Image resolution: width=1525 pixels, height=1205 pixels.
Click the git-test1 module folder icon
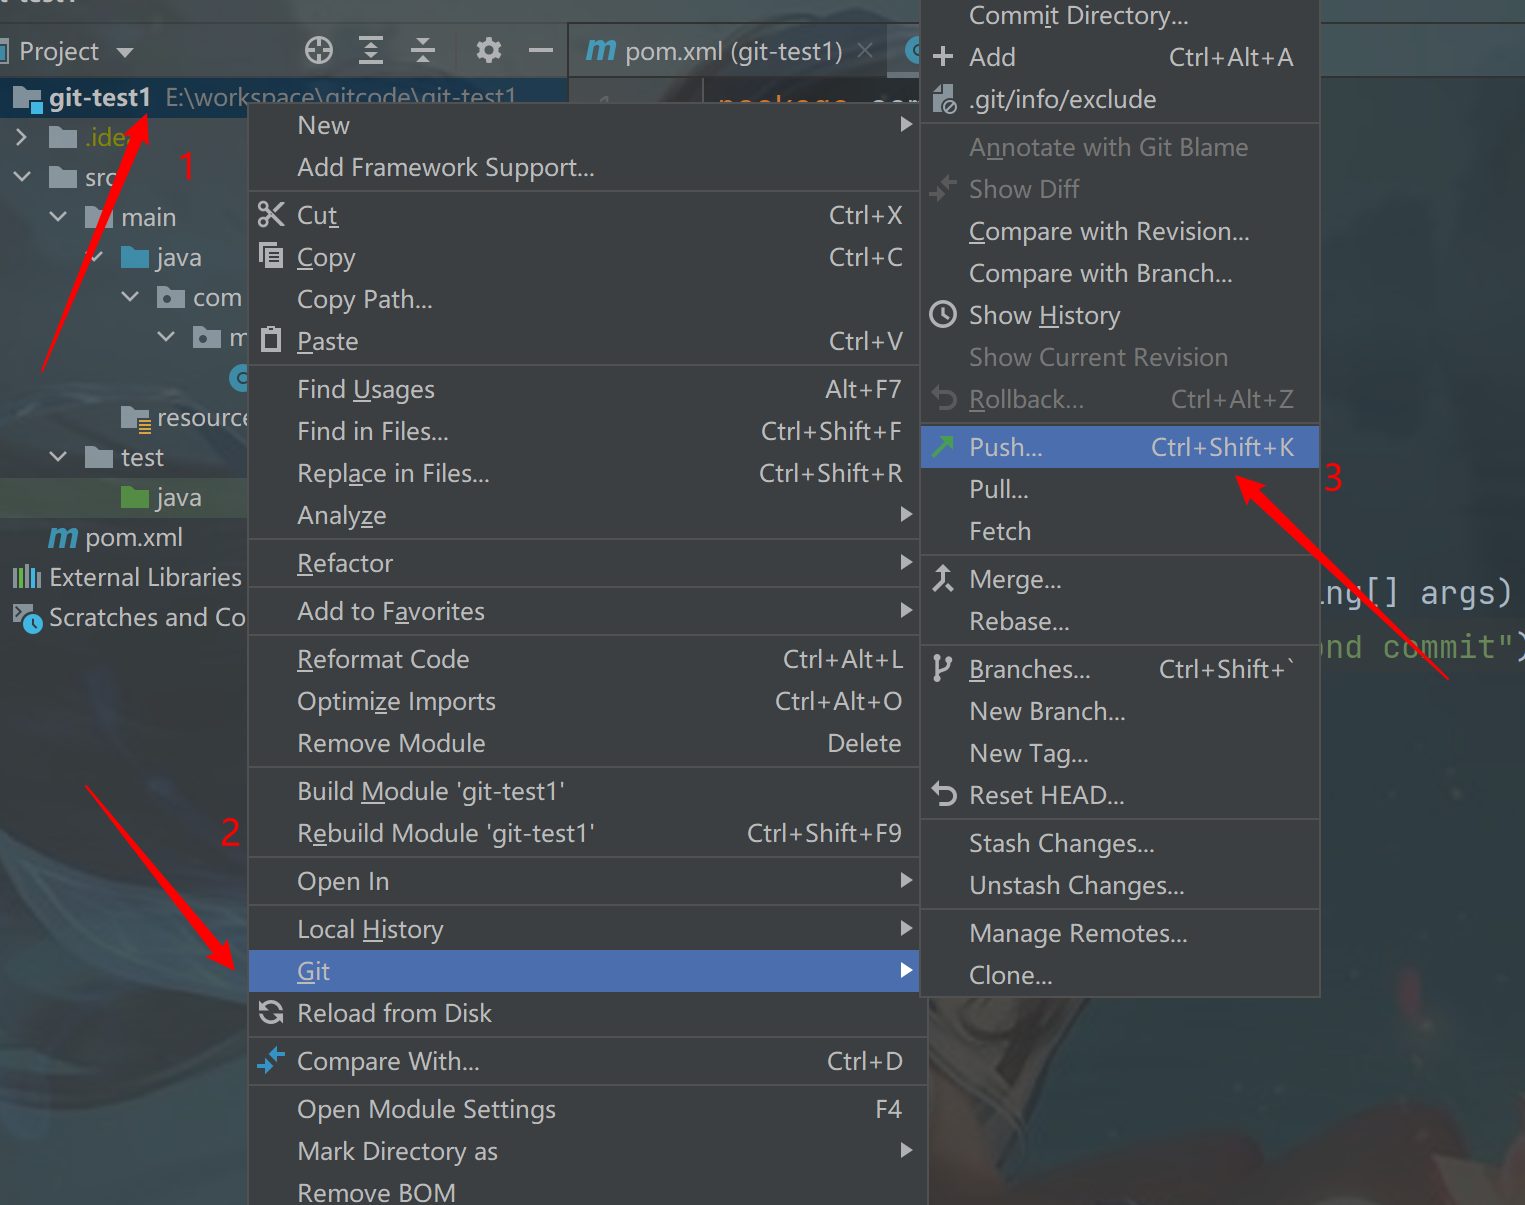(x=27, y=98)
